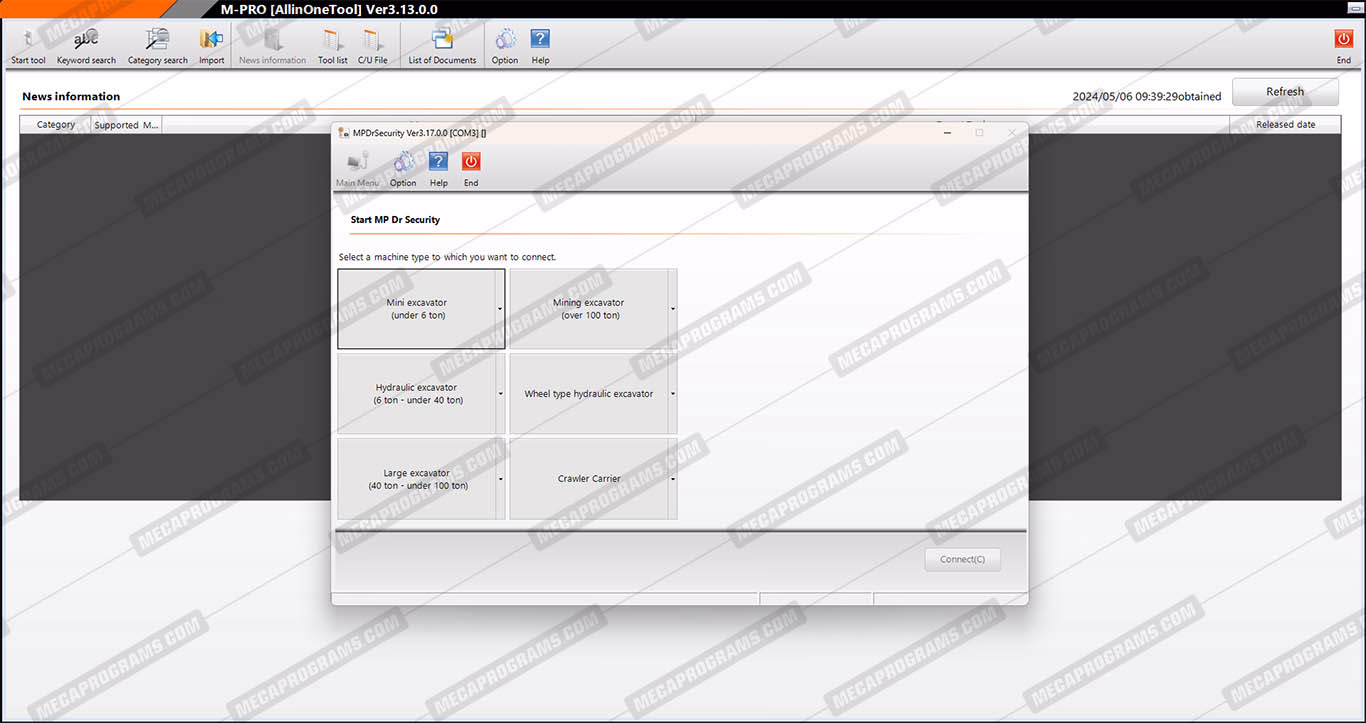Click the Category column header
Image resolution: width=1366 pixels, height=723 pixels.
click(x=56, y=125)
